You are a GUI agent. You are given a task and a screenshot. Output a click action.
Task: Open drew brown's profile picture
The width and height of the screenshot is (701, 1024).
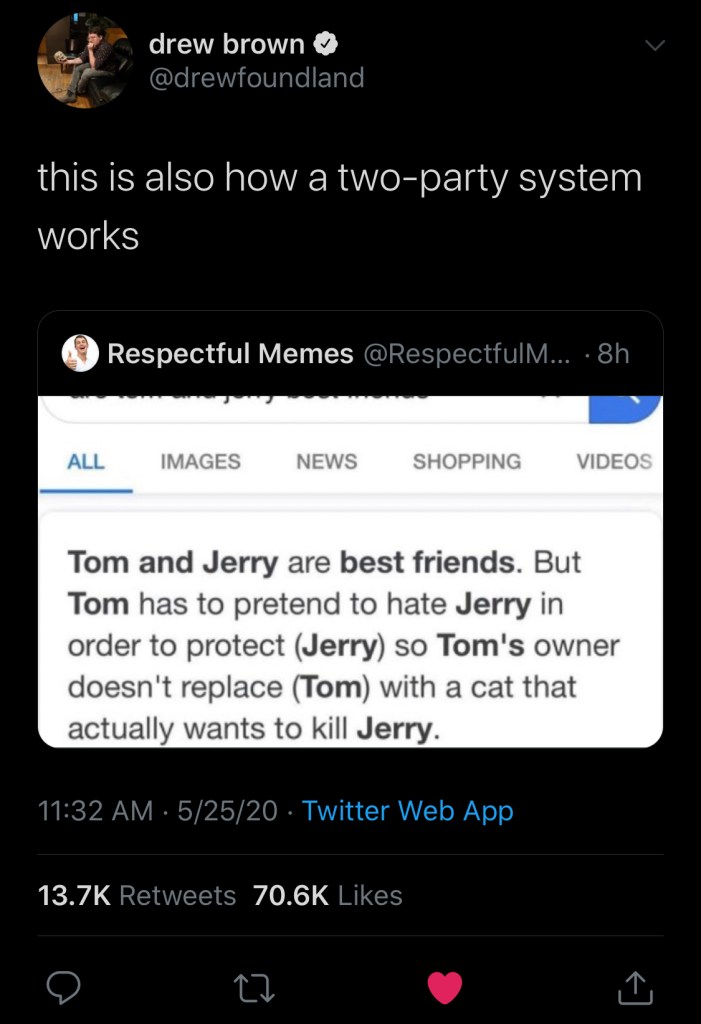click(85, 60)
